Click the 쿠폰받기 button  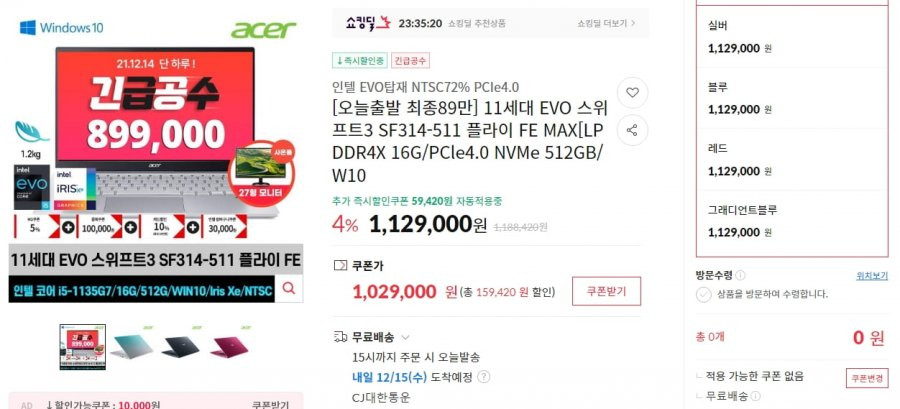click(606, 291)
